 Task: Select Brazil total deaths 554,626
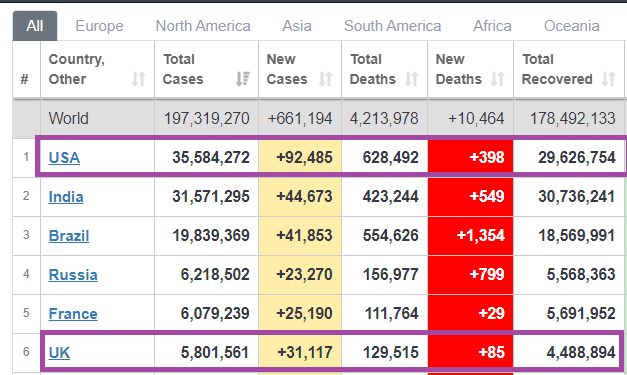pos(391,235)
